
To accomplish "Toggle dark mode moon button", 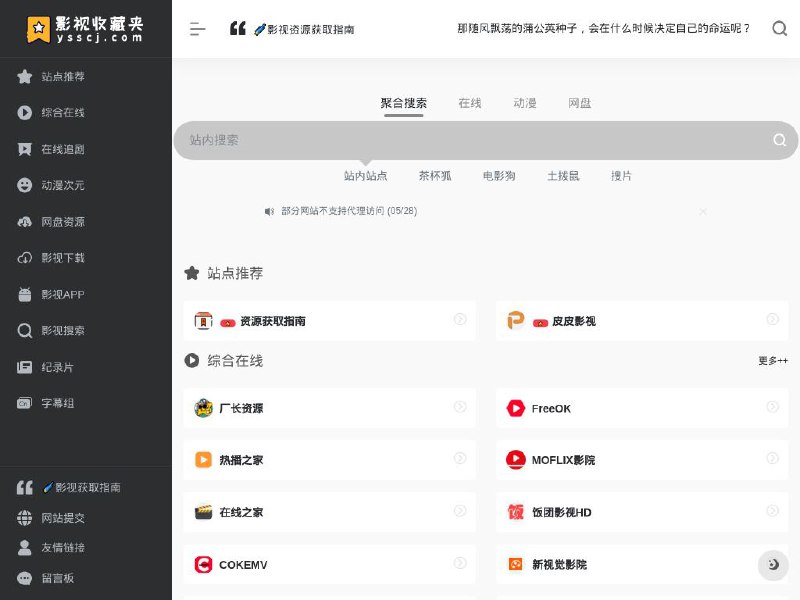I will tap(773, 565).
